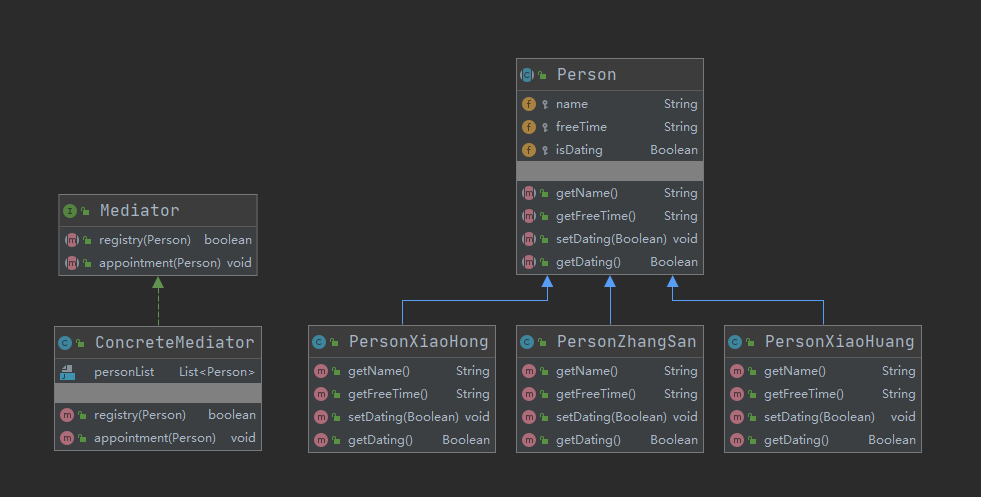Click the method icon of Person's getDating()
Image resolution: width=981 pixels, height=497 pixels.
pyautogui.click(x=529, y=262)
